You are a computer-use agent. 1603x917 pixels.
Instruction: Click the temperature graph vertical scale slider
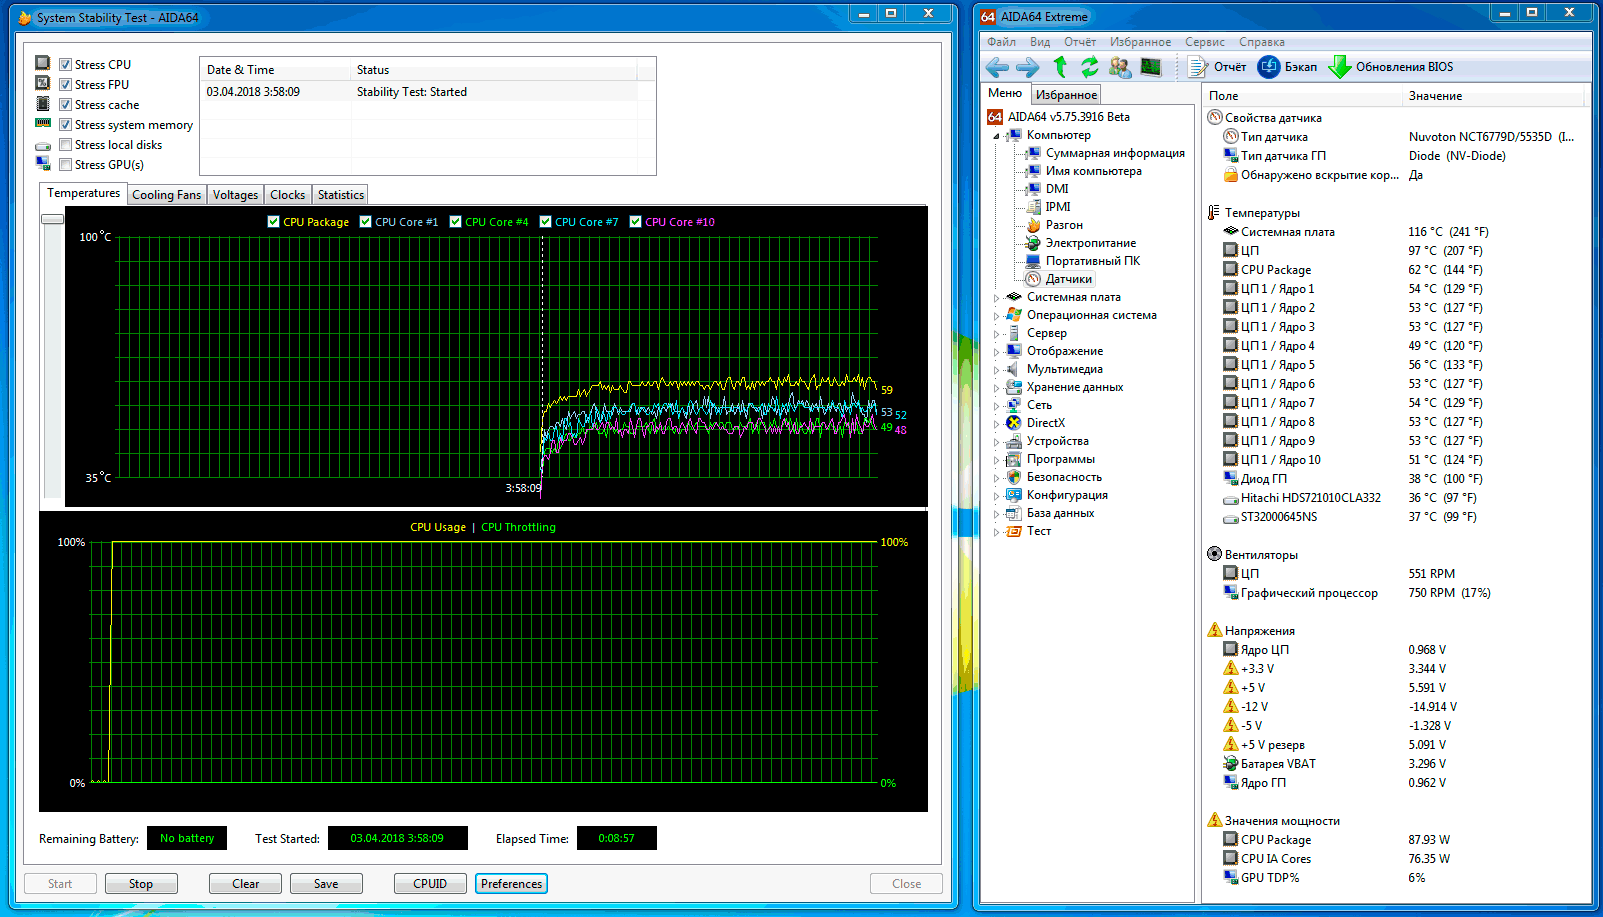pos(52,219)
